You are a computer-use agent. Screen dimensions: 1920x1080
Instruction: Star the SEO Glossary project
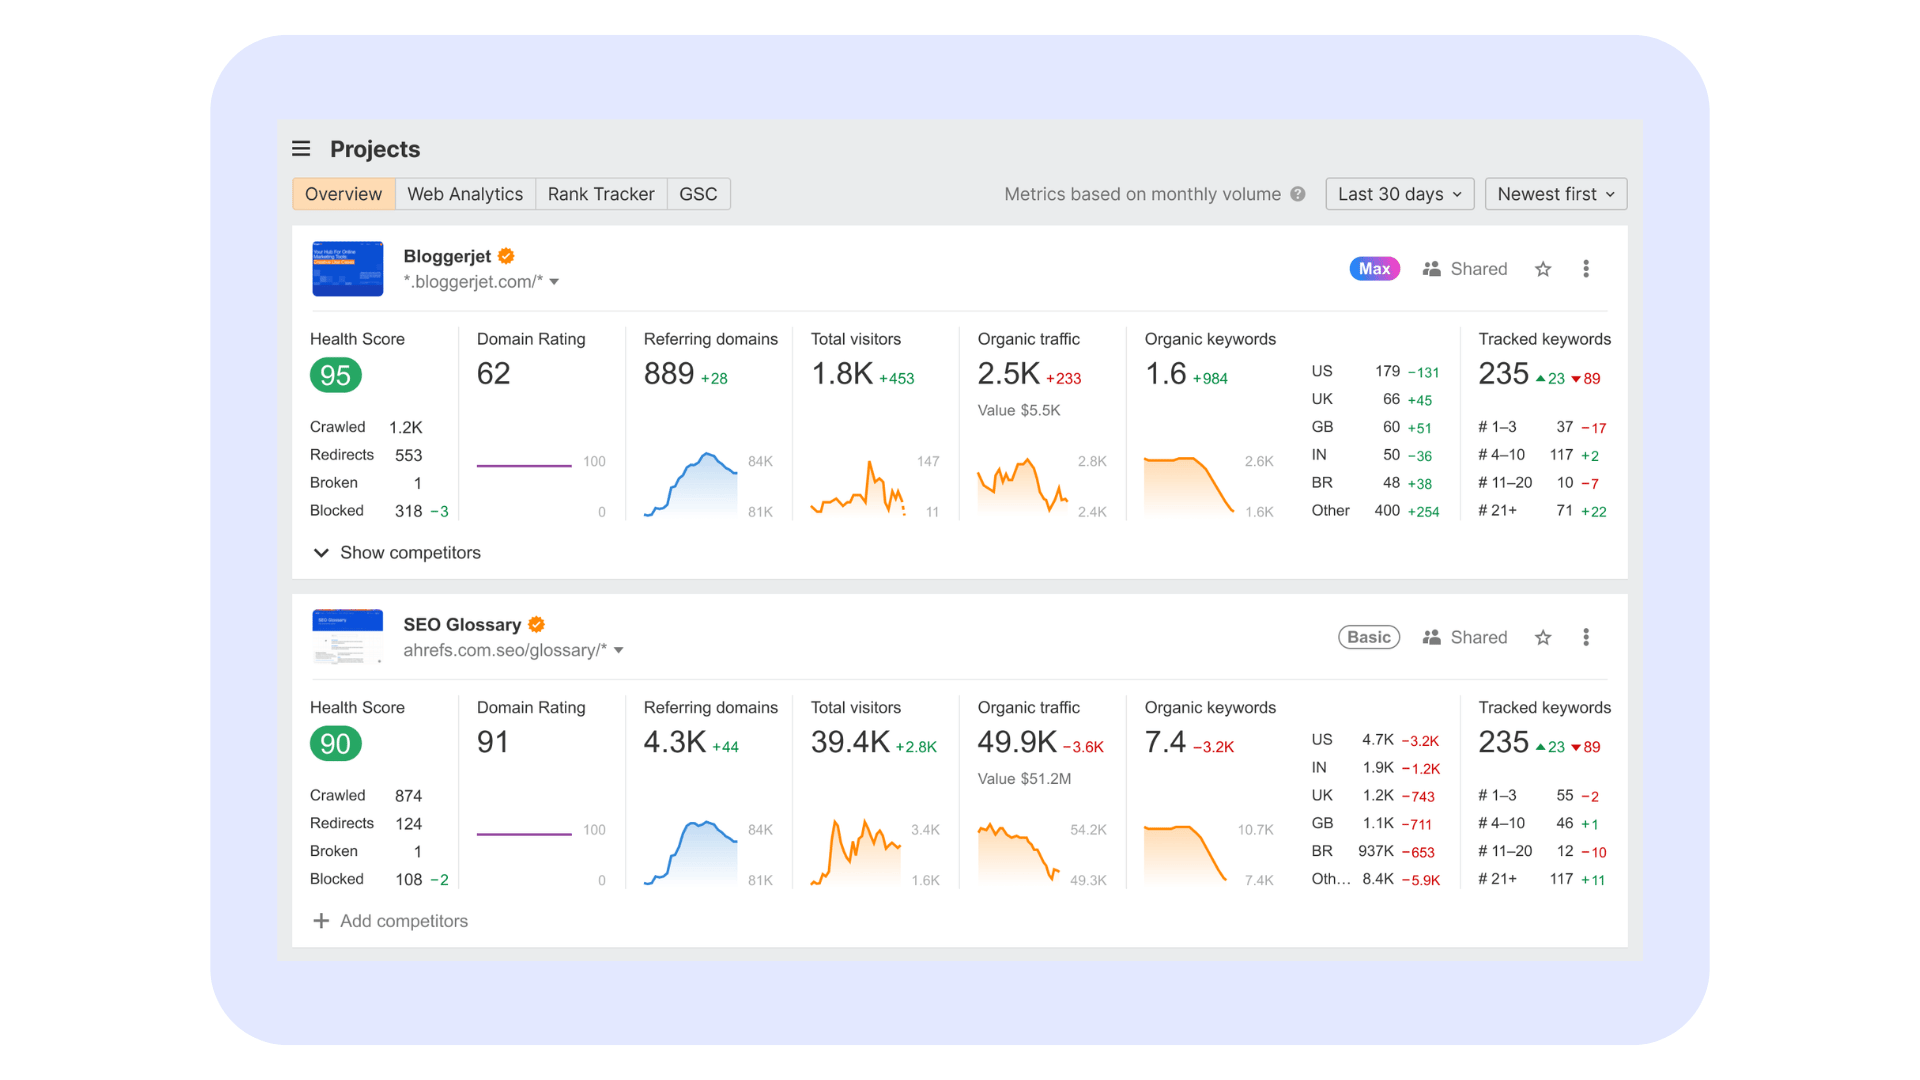coord(1543,638)
